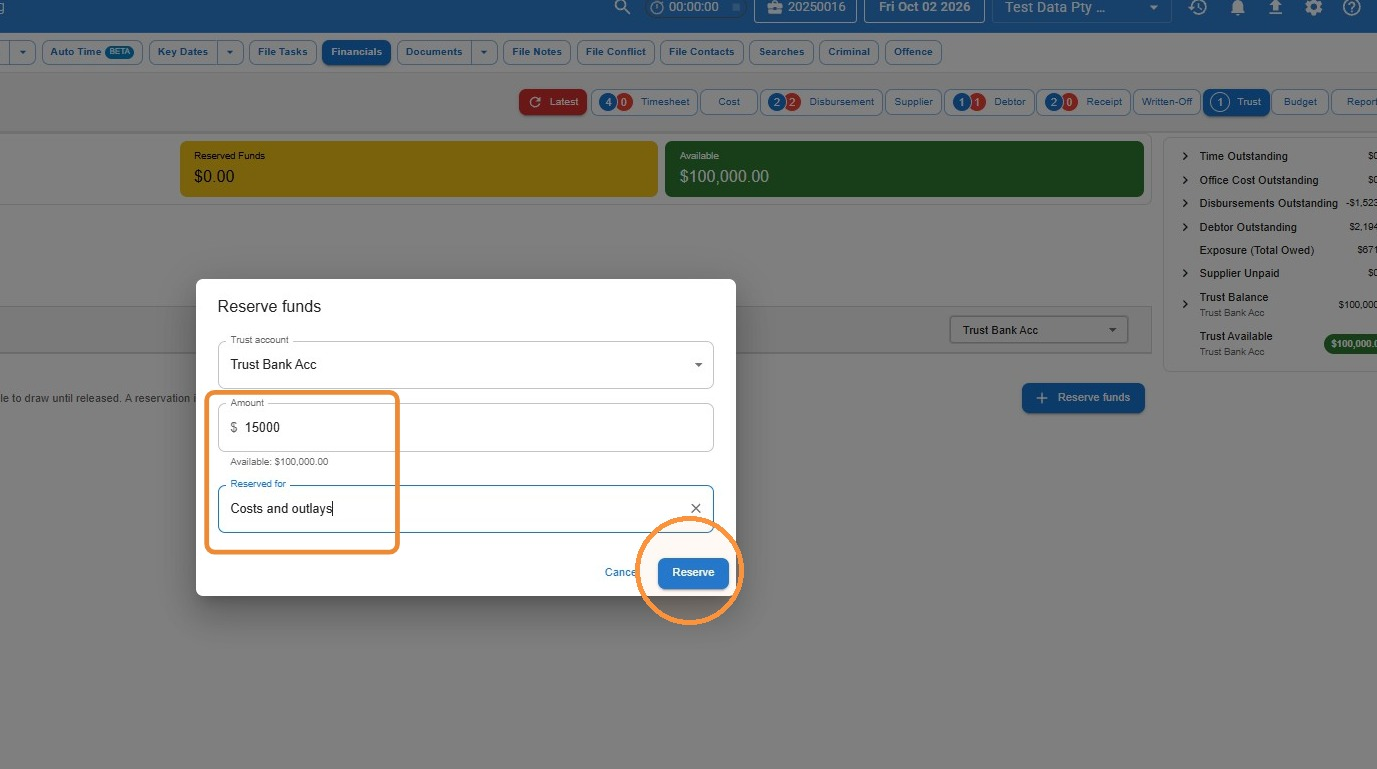Click into the Amount field
1377x769 pixels.
[x=466, y=428]
